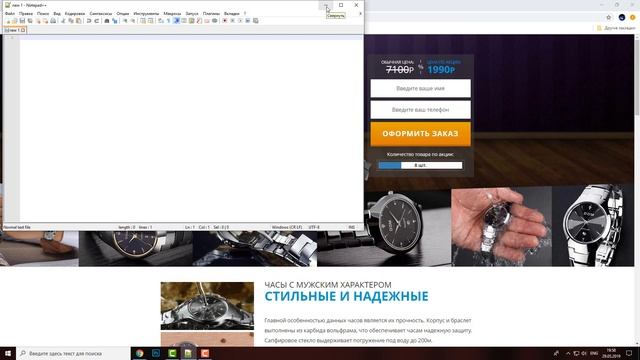Image resolution: width=640 pixels, height=360 pixels.
Task: Click the Print toolbar icon in Notepad++
Action: pyautogui.click(x=53, y=21)
